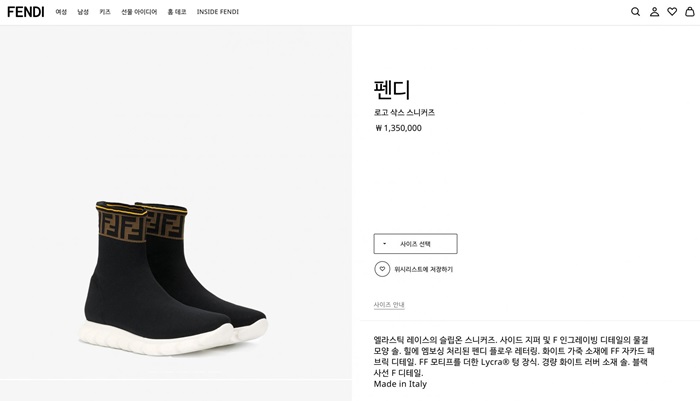The width and height of the screenshot is (700, 401).
Task: Click the Made in Italy description line
Action: [x=400, y=384]
